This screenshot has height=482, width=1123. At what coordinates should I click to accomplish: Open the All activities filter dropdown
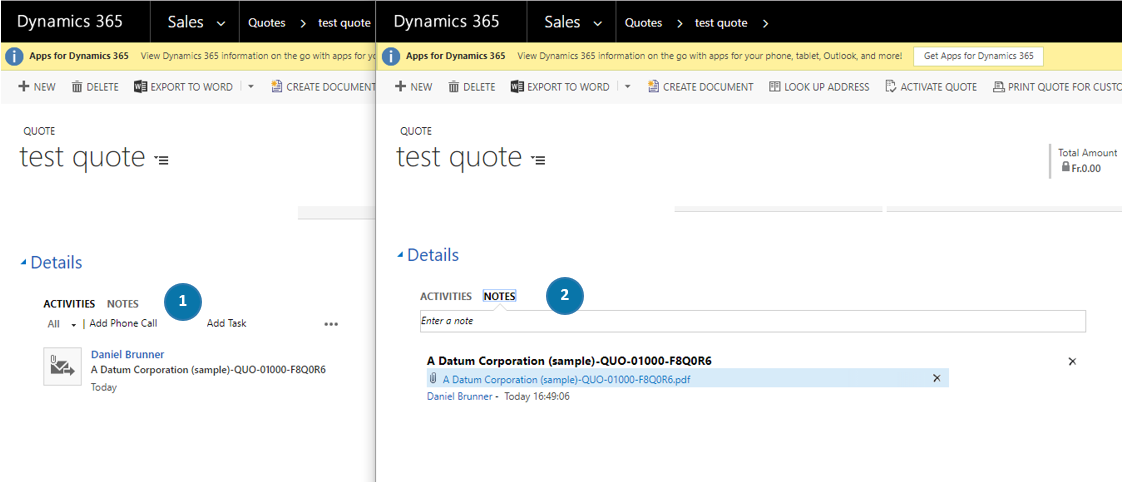(62, 324)
